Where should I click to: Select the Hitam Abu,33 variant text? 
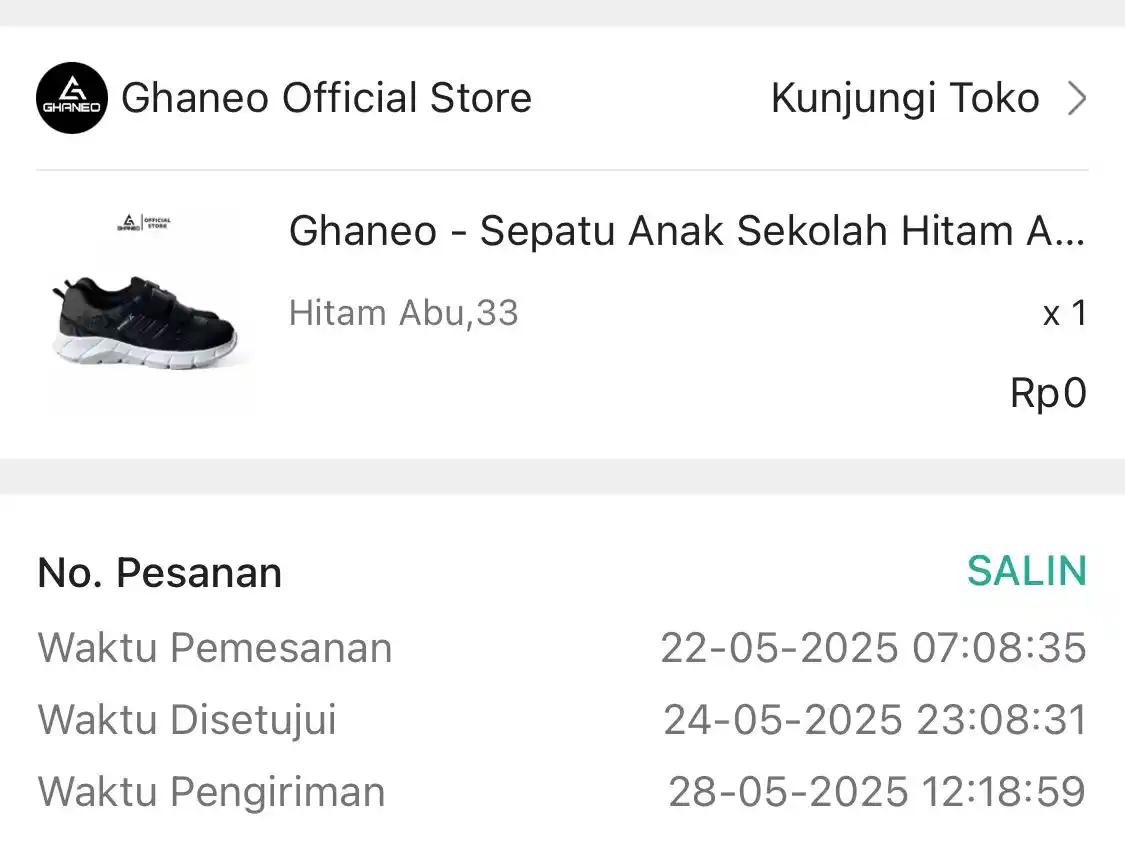(403, 313)
